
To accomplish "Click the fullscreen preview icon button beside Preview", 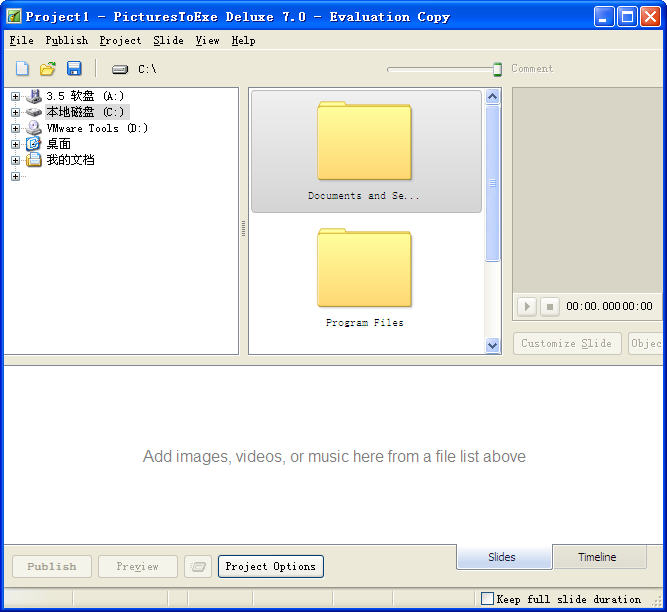I will coord(198,566).
